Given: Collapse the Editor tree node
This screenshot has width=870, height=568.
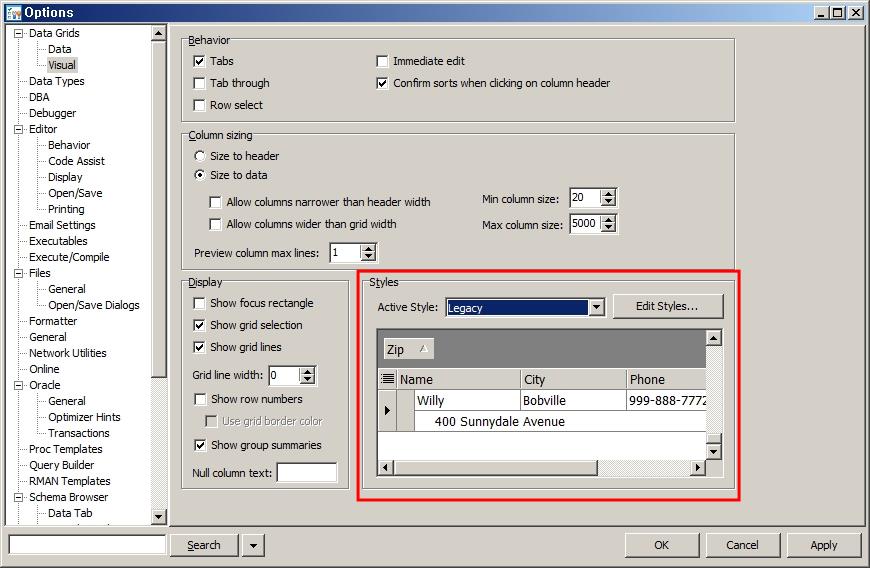Looking at the screenshot, I should coord(19,129).
